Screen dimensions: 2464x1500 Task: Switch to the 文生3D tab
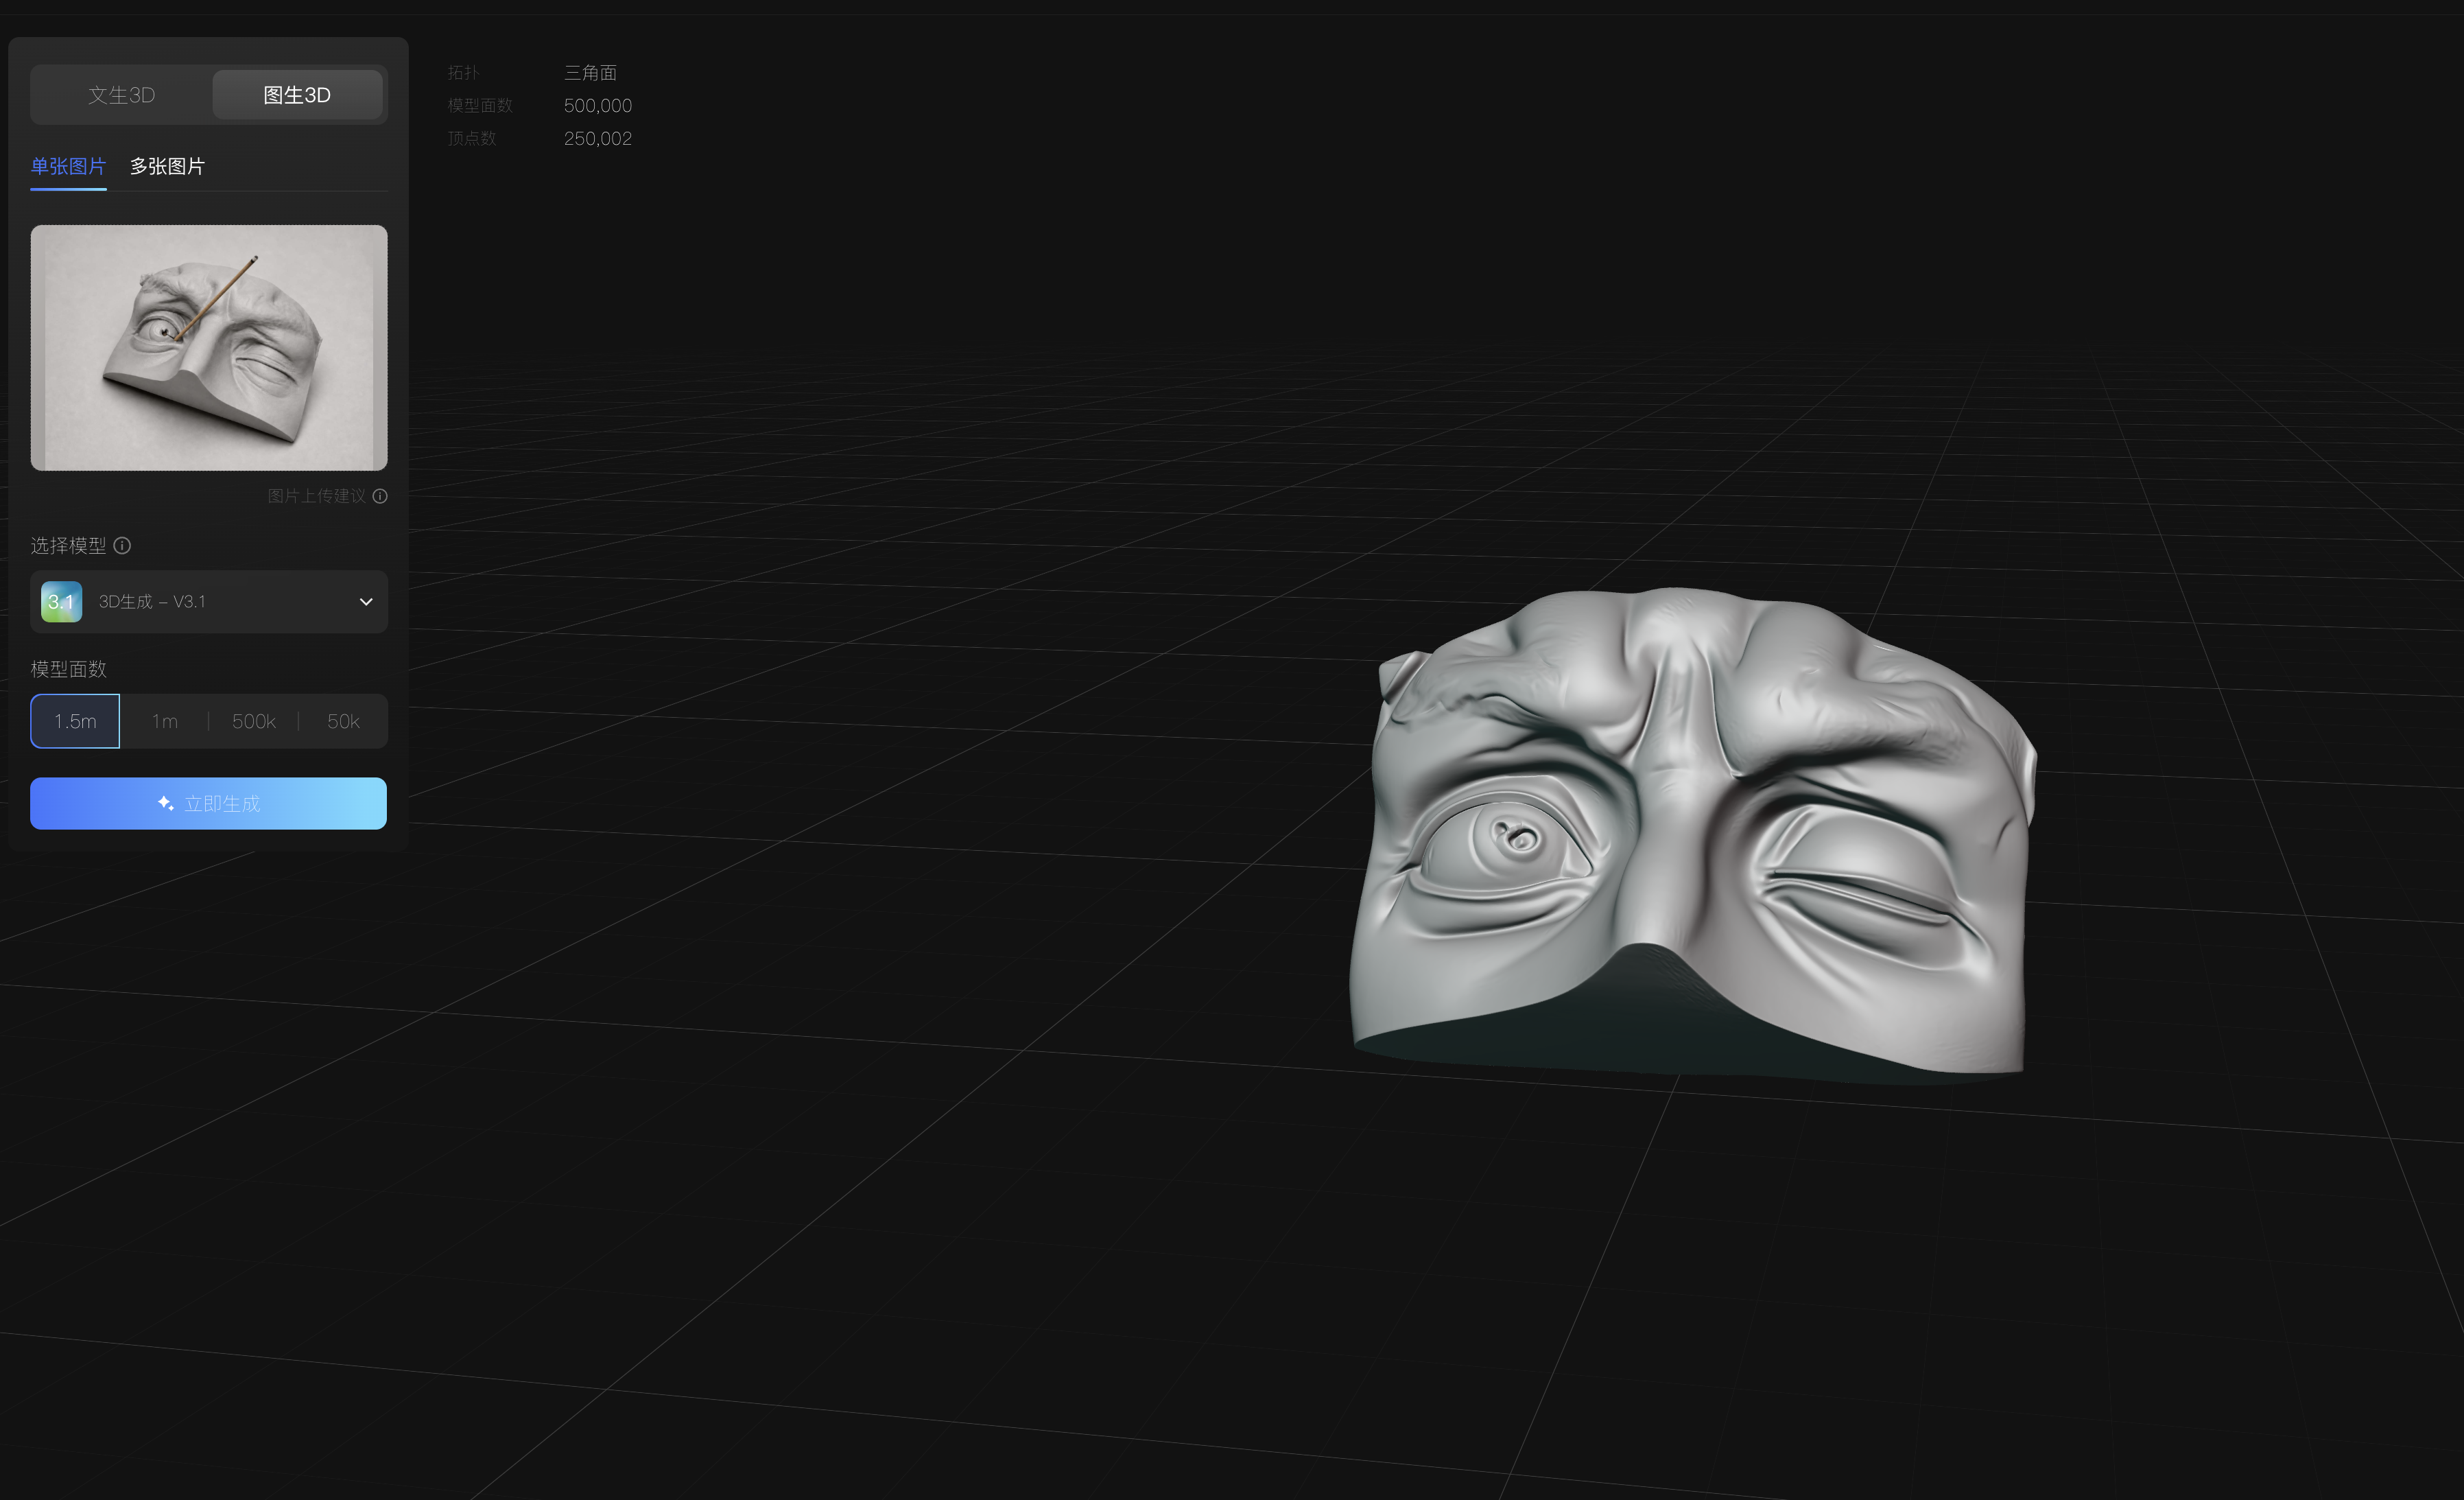121,95
